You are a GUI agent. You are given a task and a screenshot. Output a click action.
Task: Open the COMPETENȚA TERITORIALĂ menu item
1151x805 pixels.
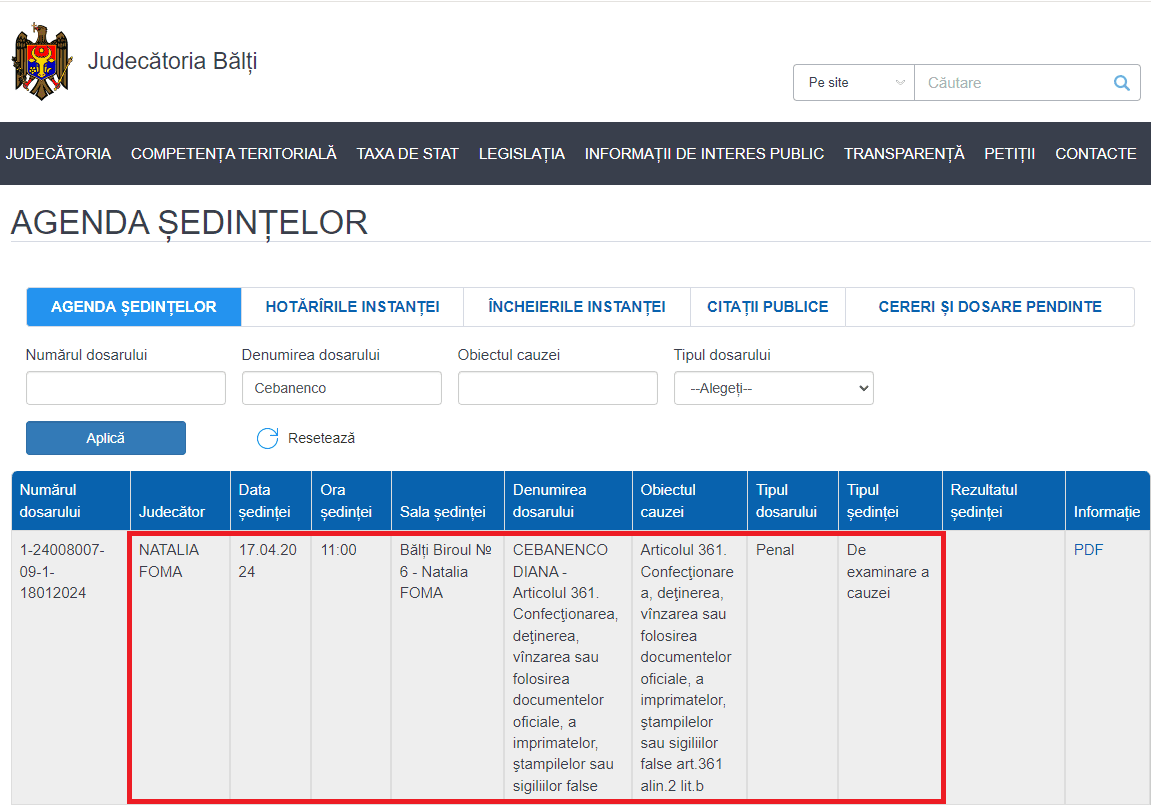233,154
